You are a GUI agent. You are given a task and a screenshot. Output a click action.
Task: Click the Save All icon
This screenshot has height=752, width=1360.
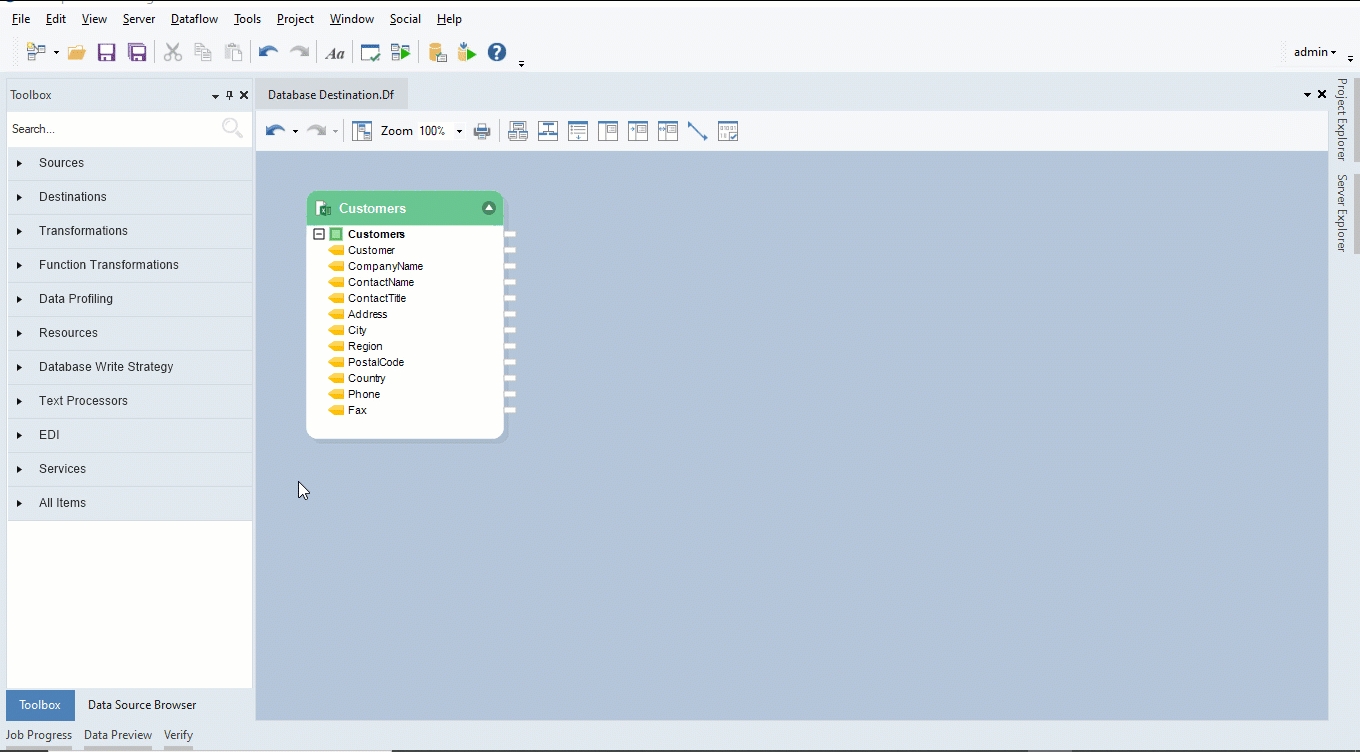tap(137, 53)
